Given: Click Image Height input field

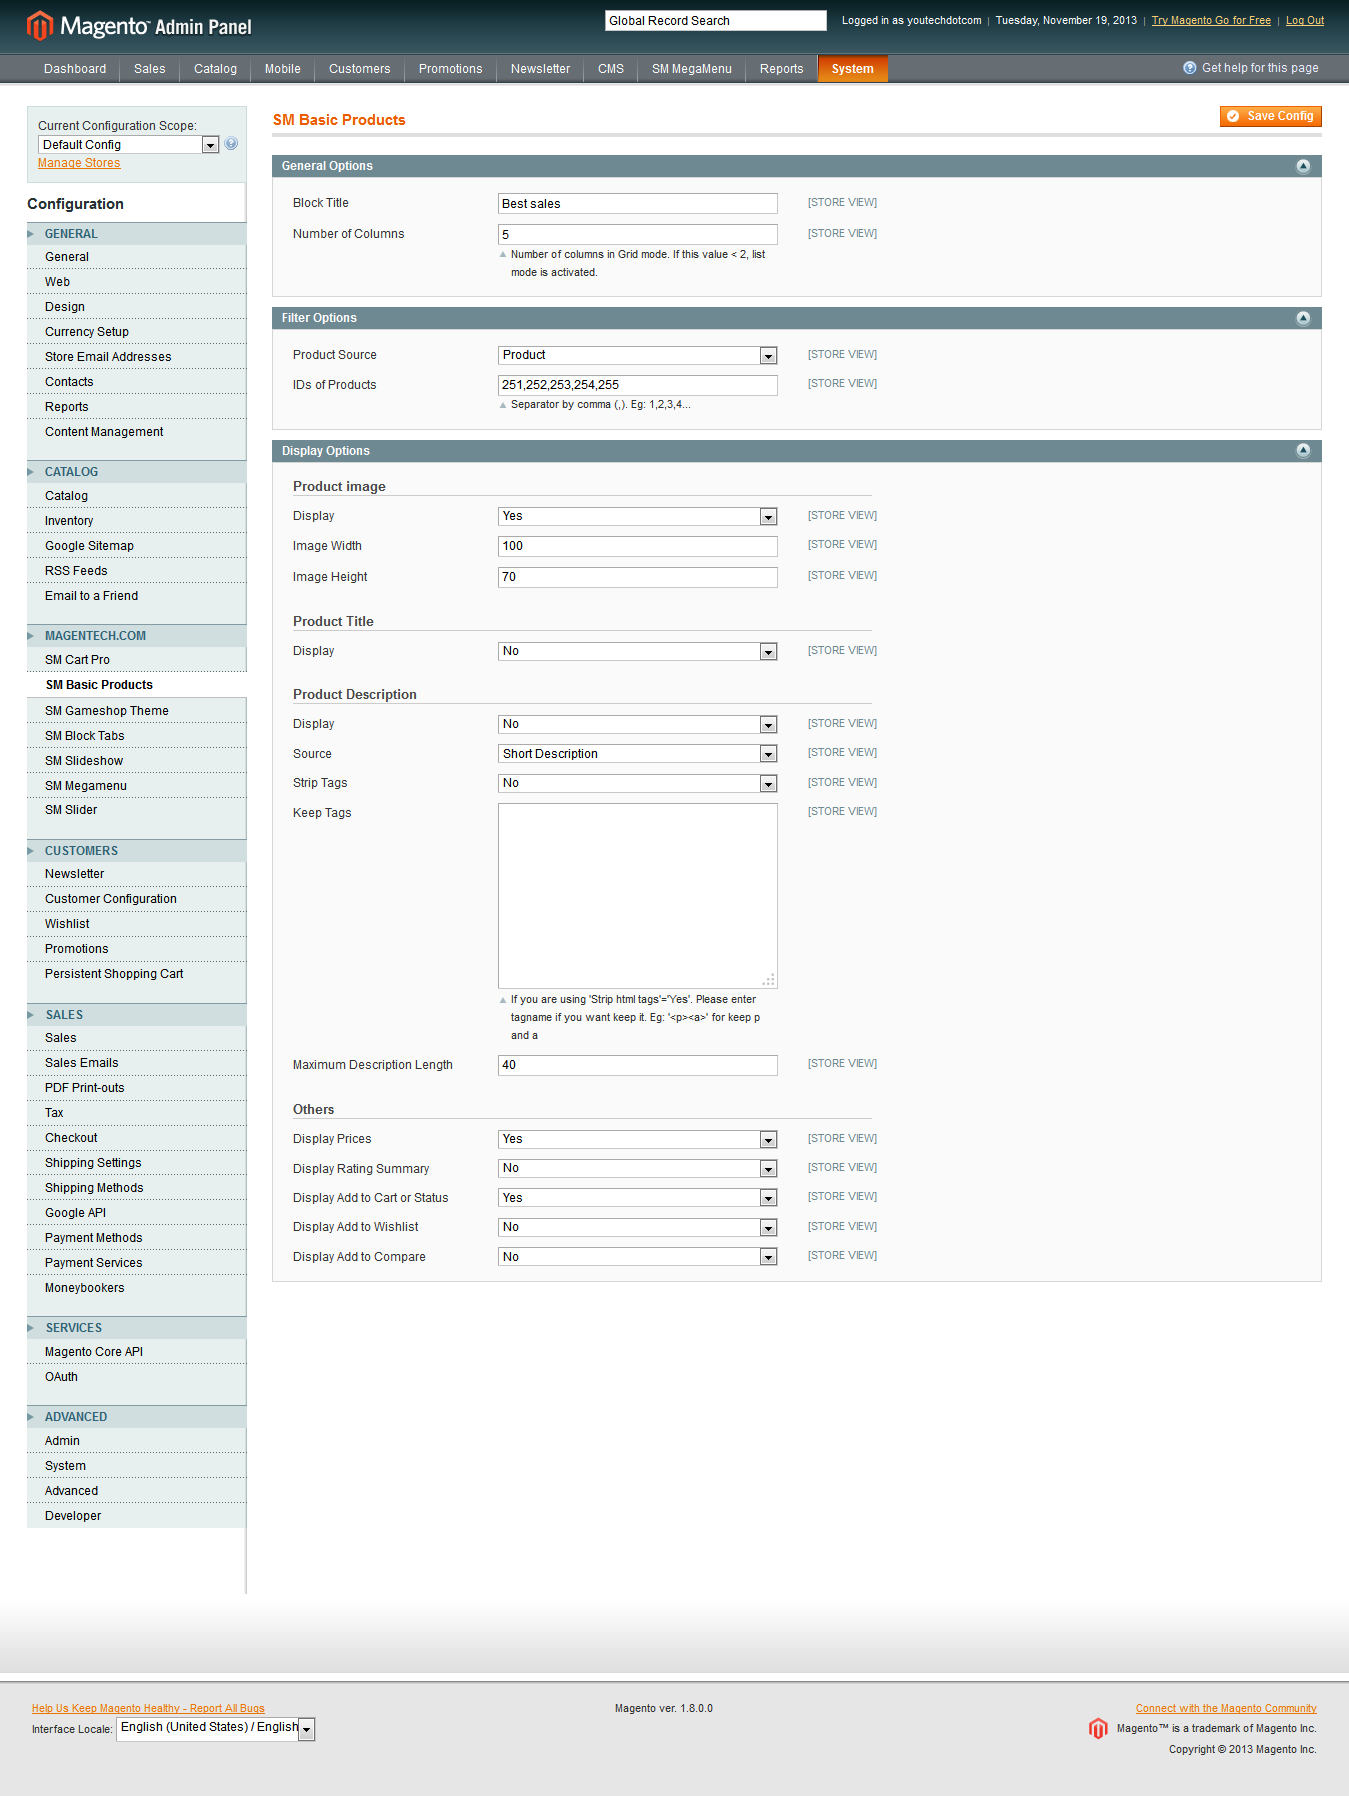Looking at the screenshot, I should [x=638, y=577].
